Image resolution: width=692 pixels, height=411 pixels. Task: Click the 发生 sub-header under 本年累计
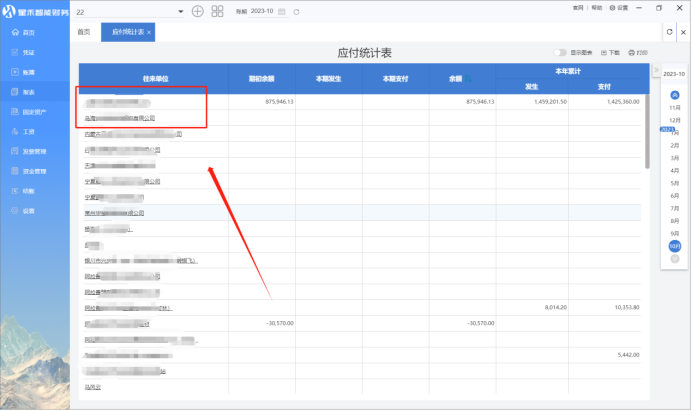click(531, 87)
